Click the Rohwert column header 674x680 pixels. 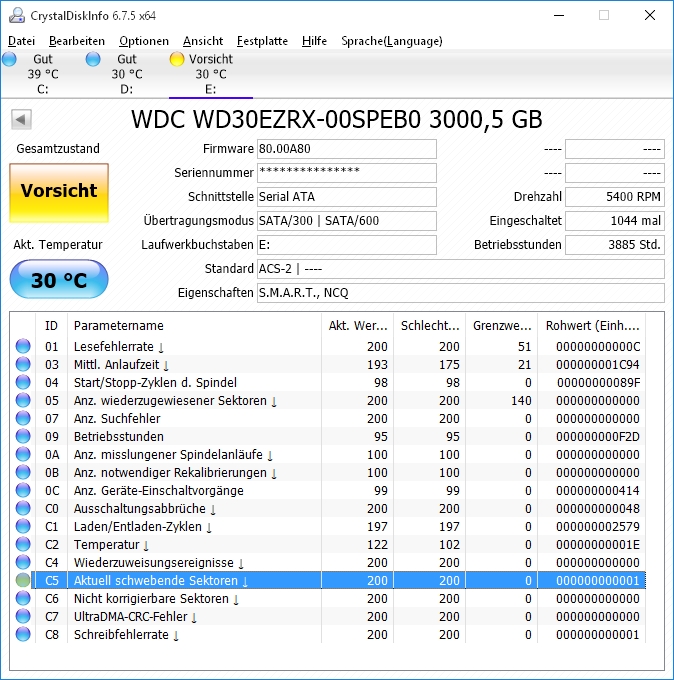[592, 326]
